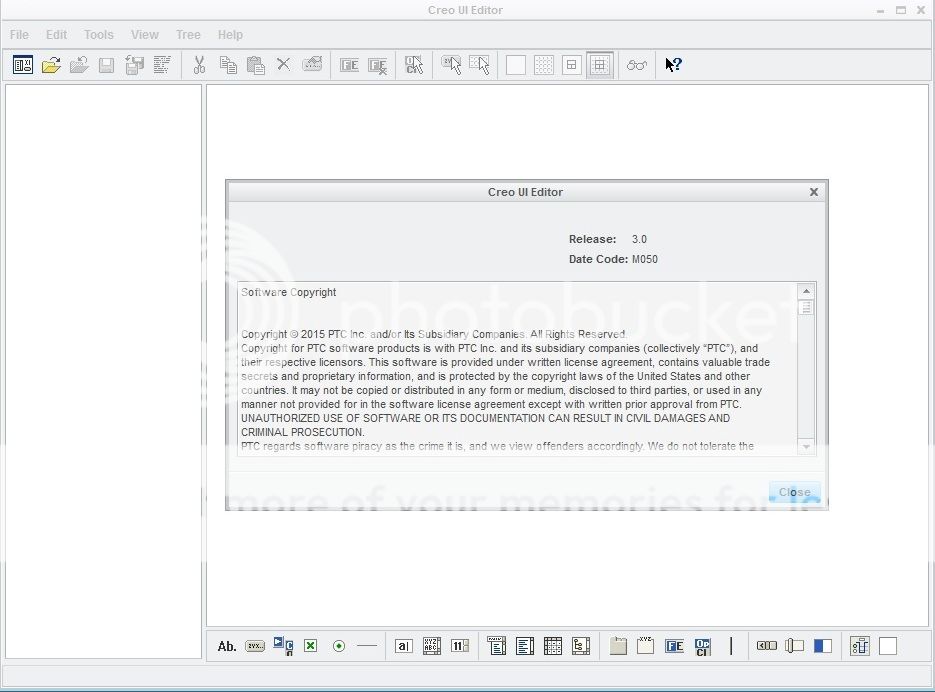Click the Close button in the dialog

tap(794, 492)
